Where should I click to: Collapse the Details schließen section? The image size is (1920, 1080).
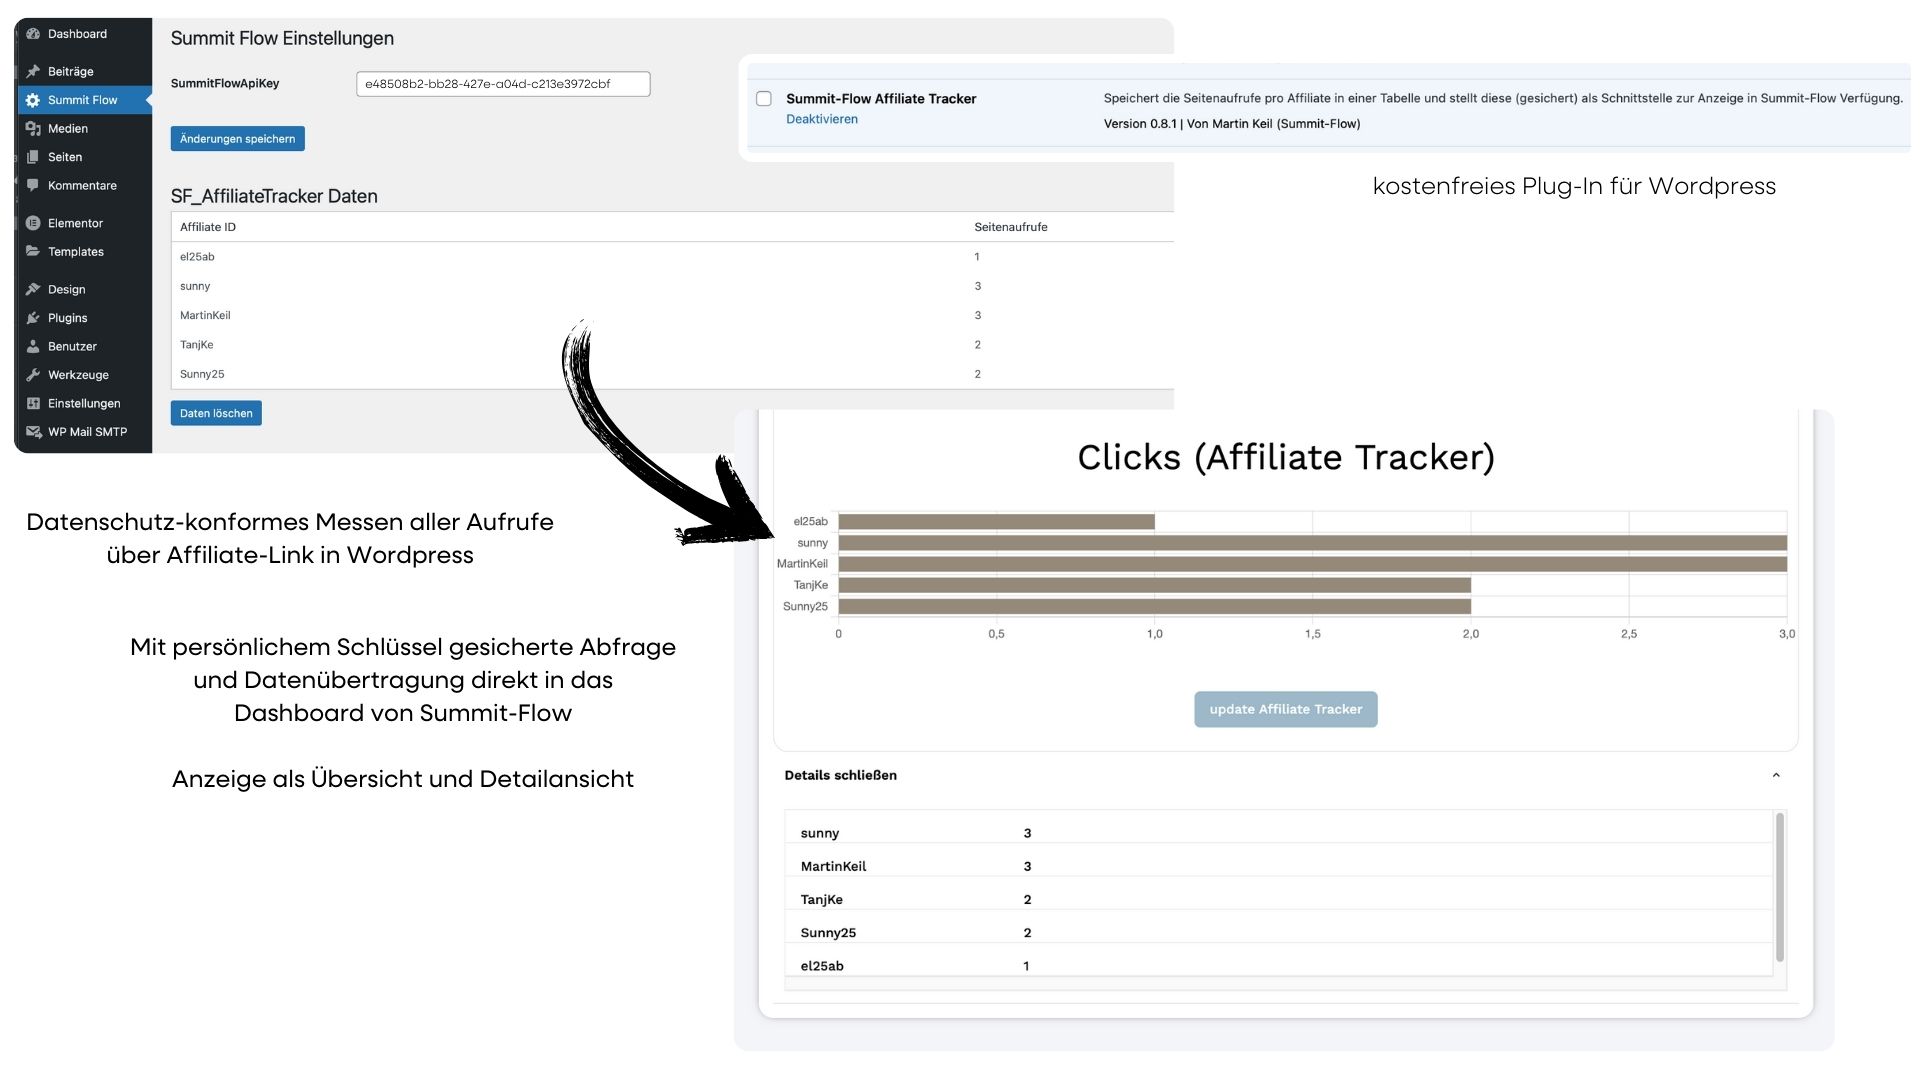click(x=1286, y=775)
